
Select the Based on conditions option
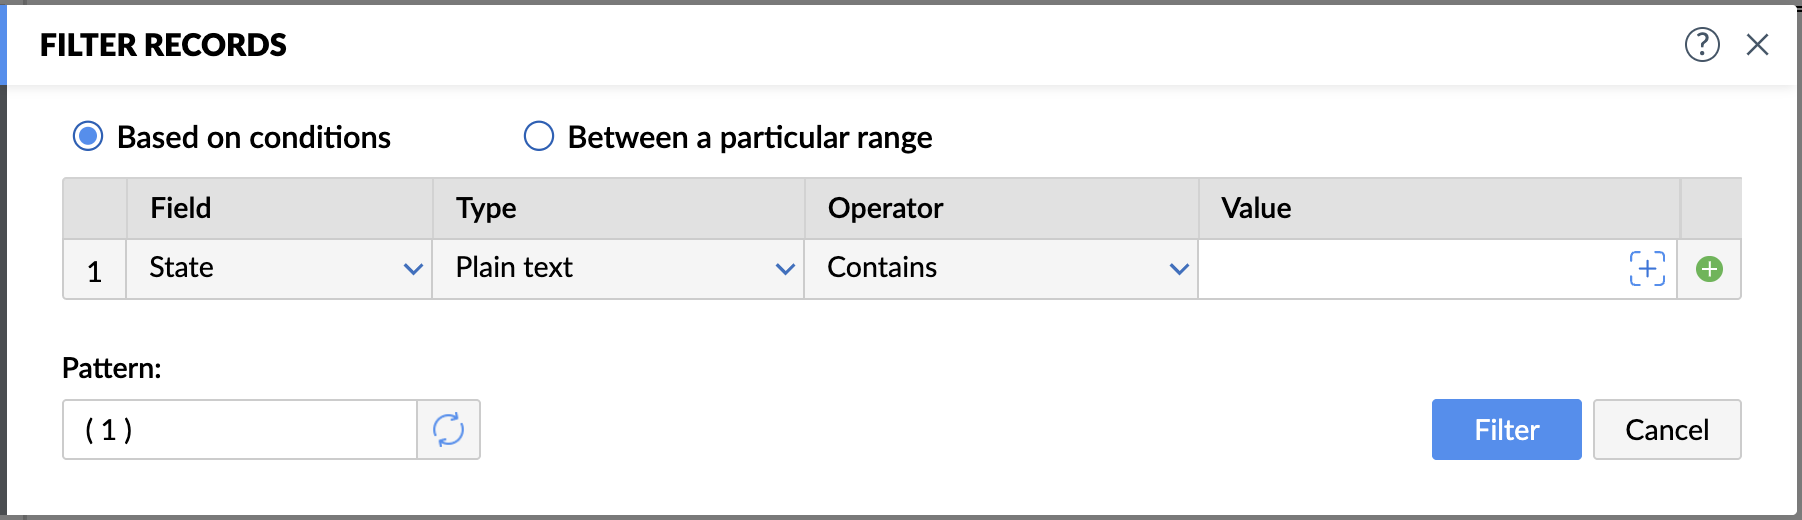click(x=88, y=136)
